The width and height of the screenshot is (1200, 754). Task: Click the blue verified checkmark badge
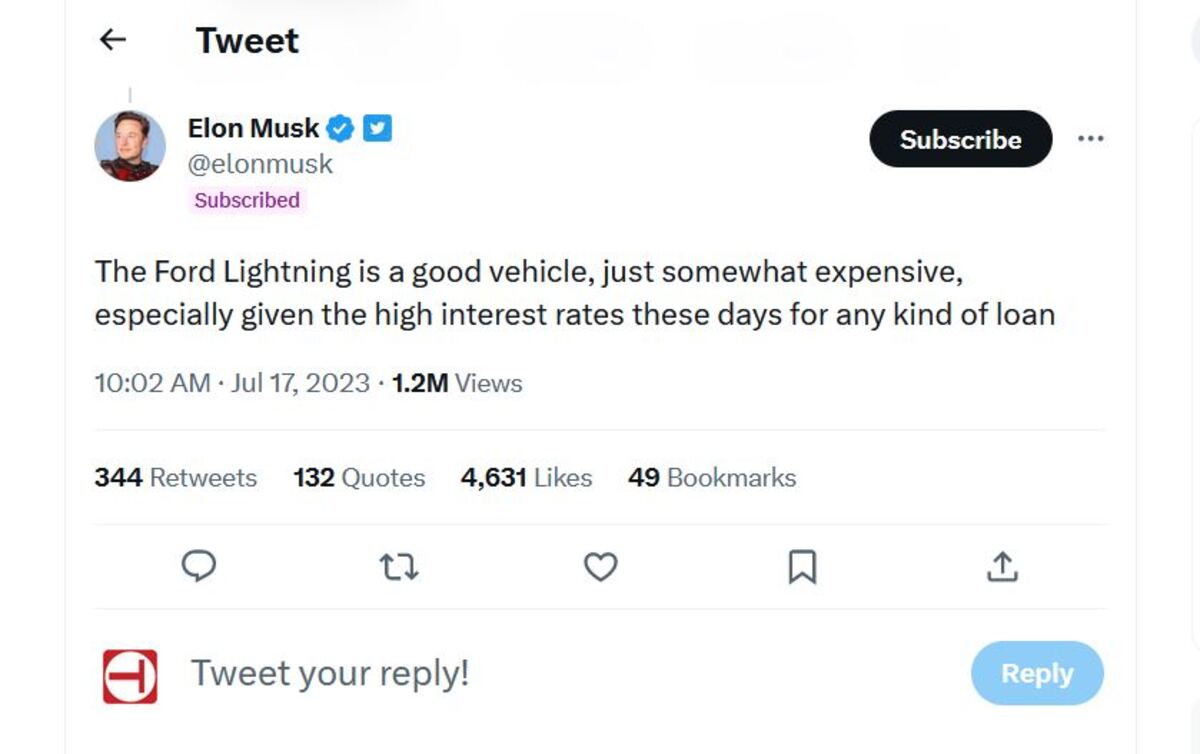click(x=341, y=128)
